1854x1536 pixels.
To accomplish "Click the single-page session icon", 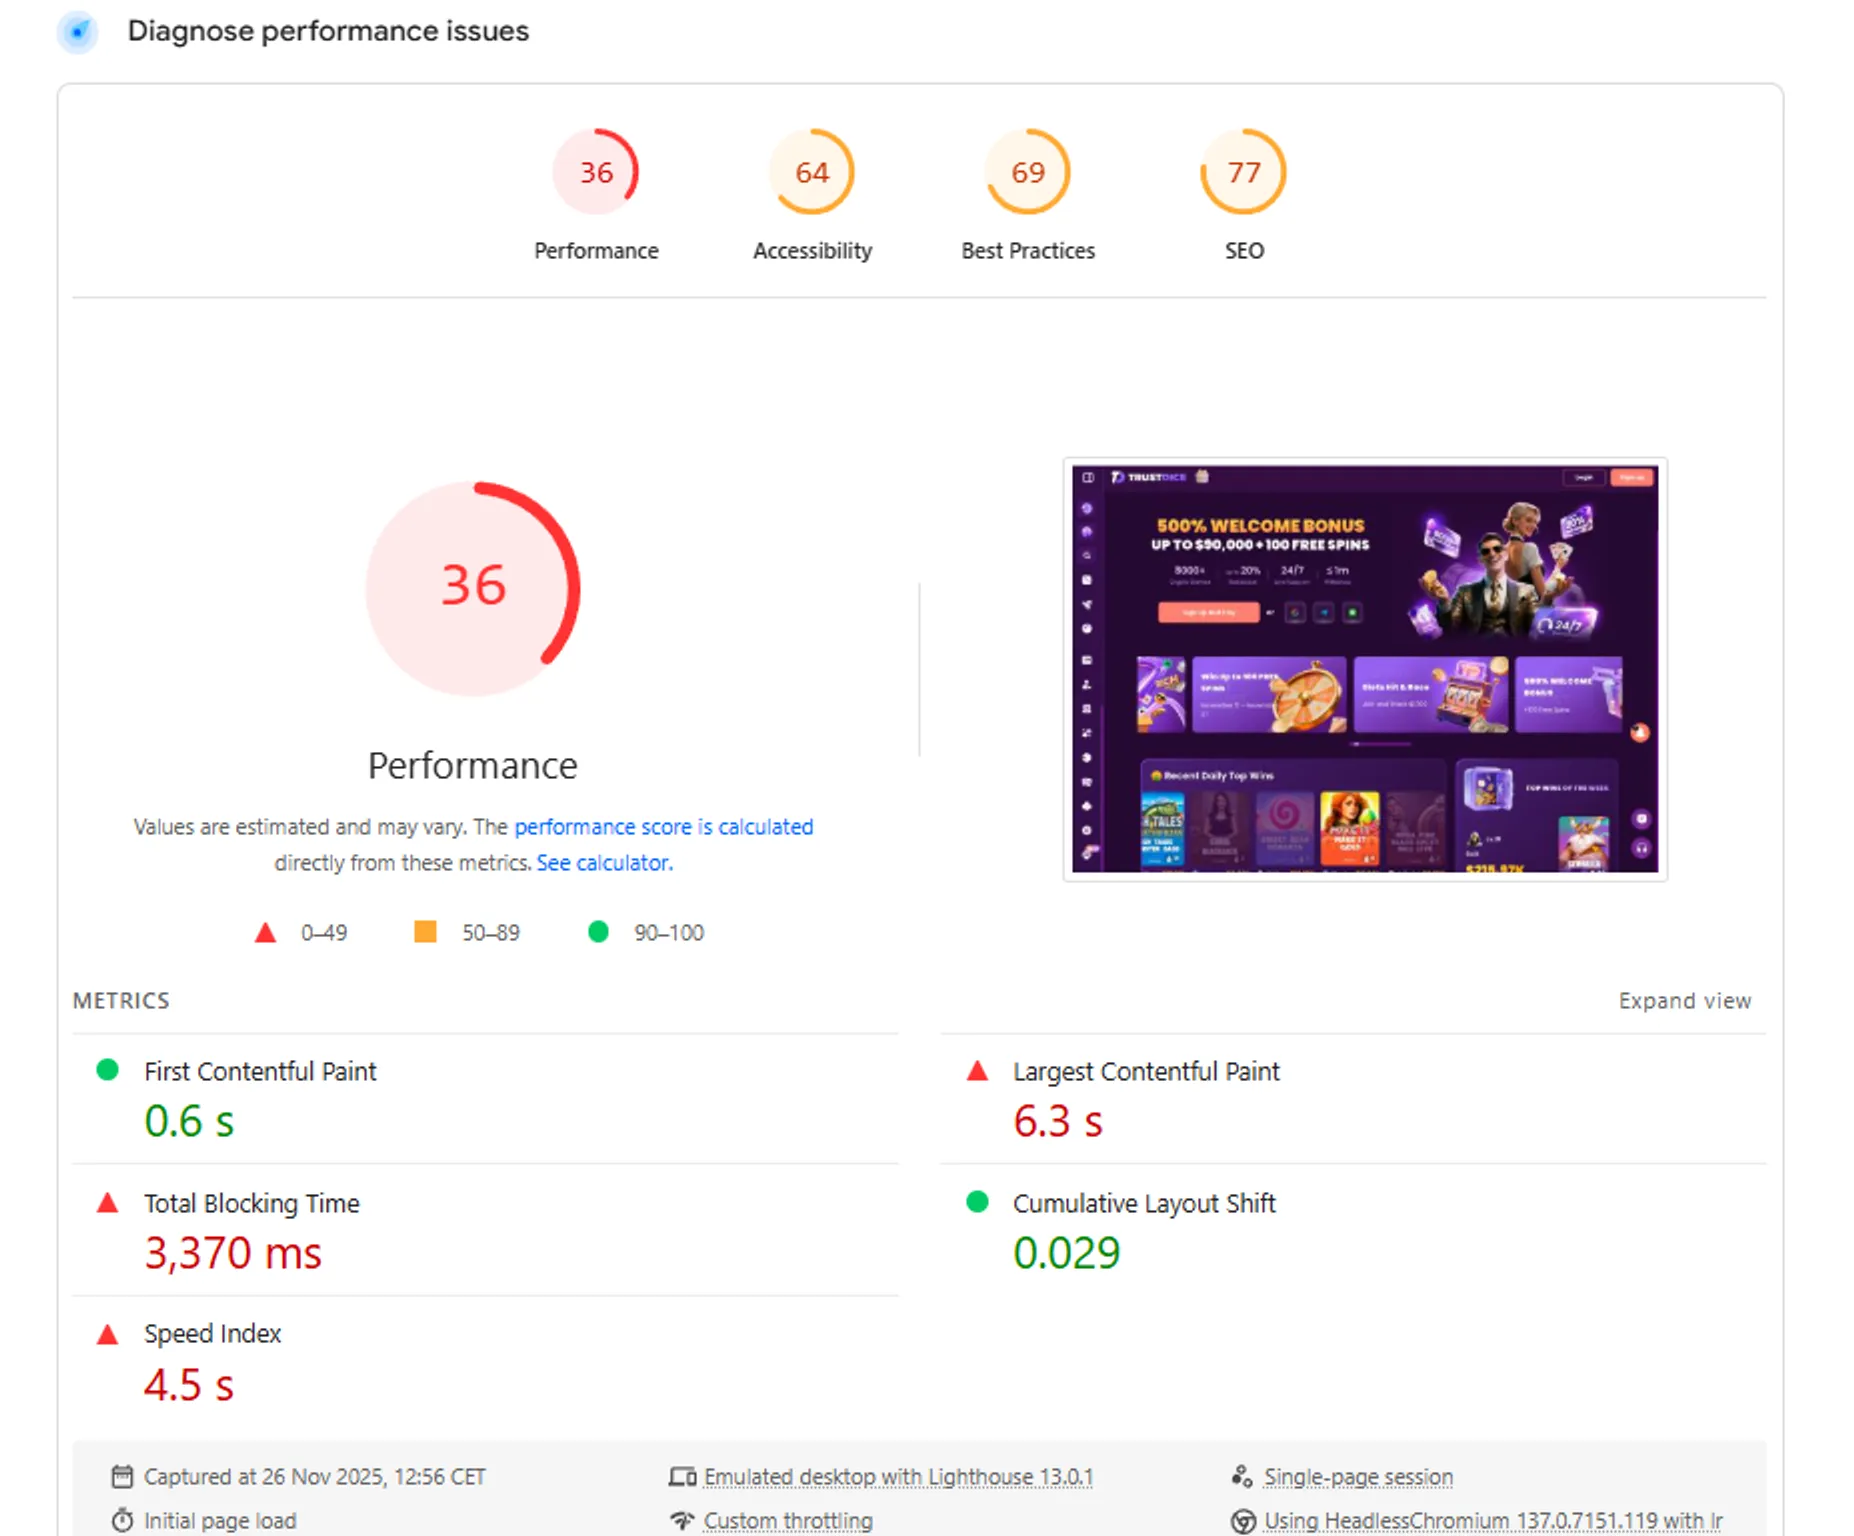I will 1242,1475.
